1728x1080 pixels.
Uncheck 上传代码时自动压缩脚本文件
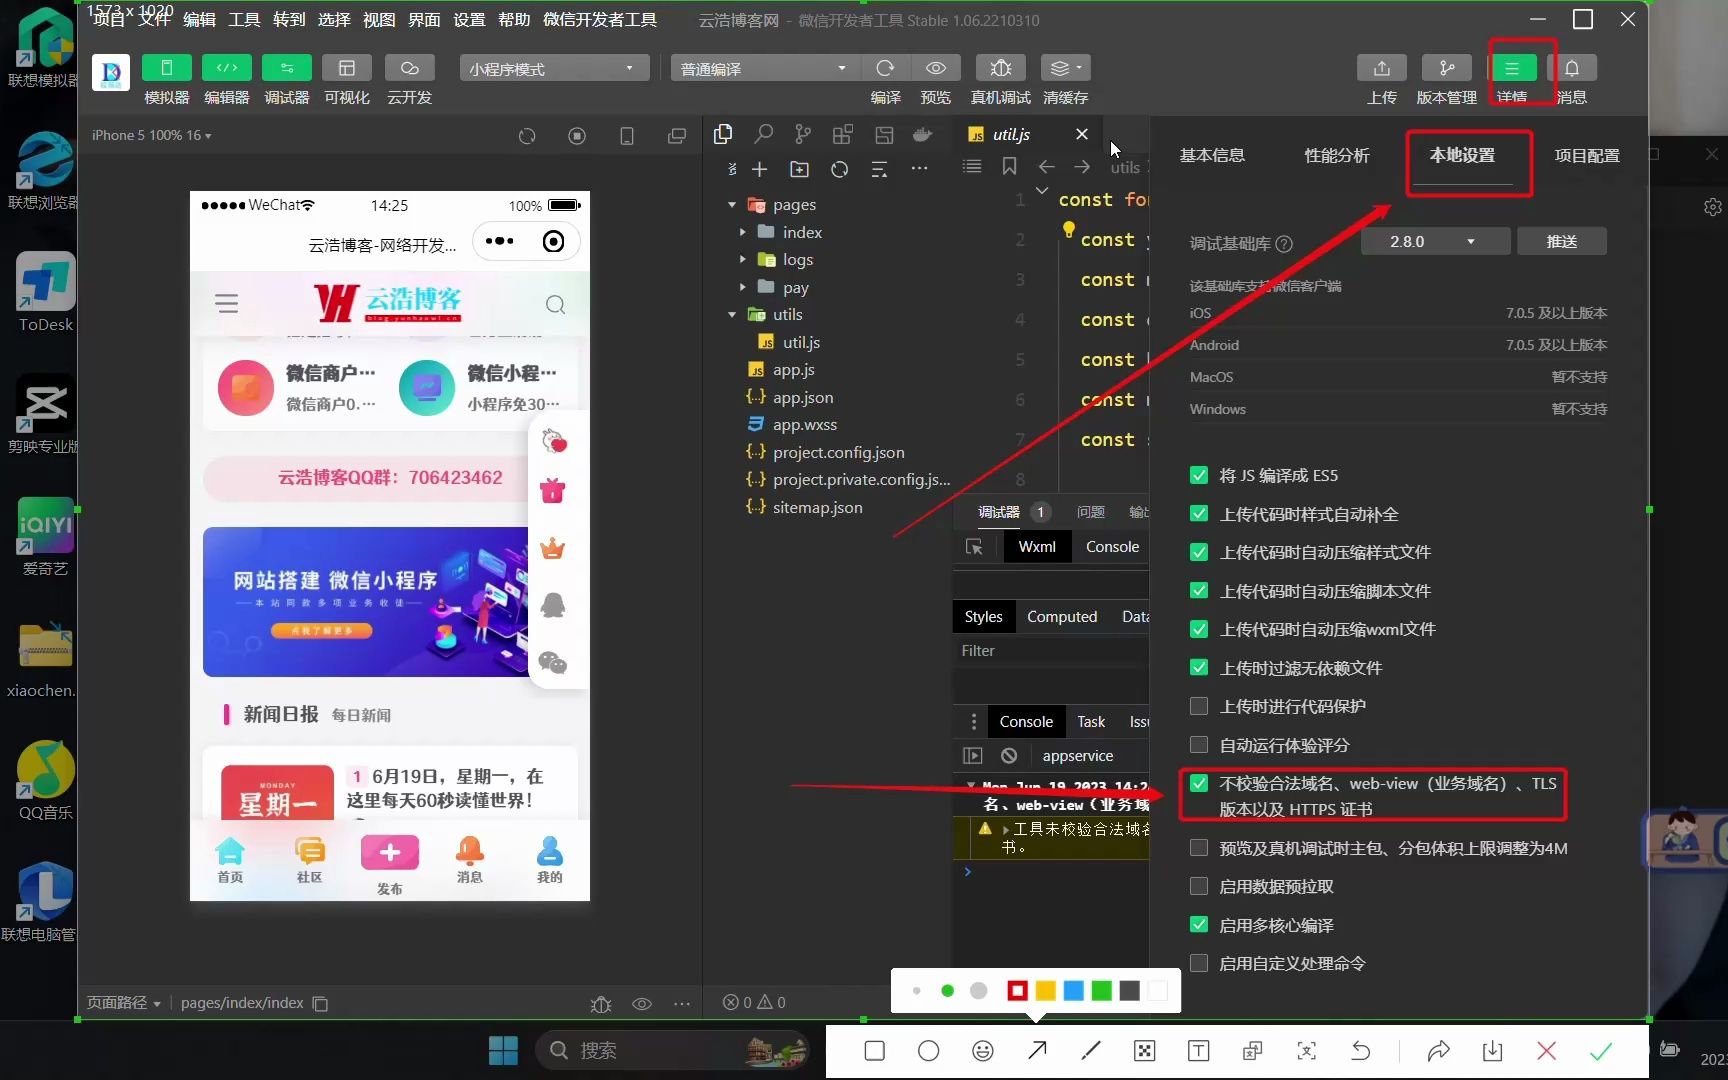coord(1199,591)
